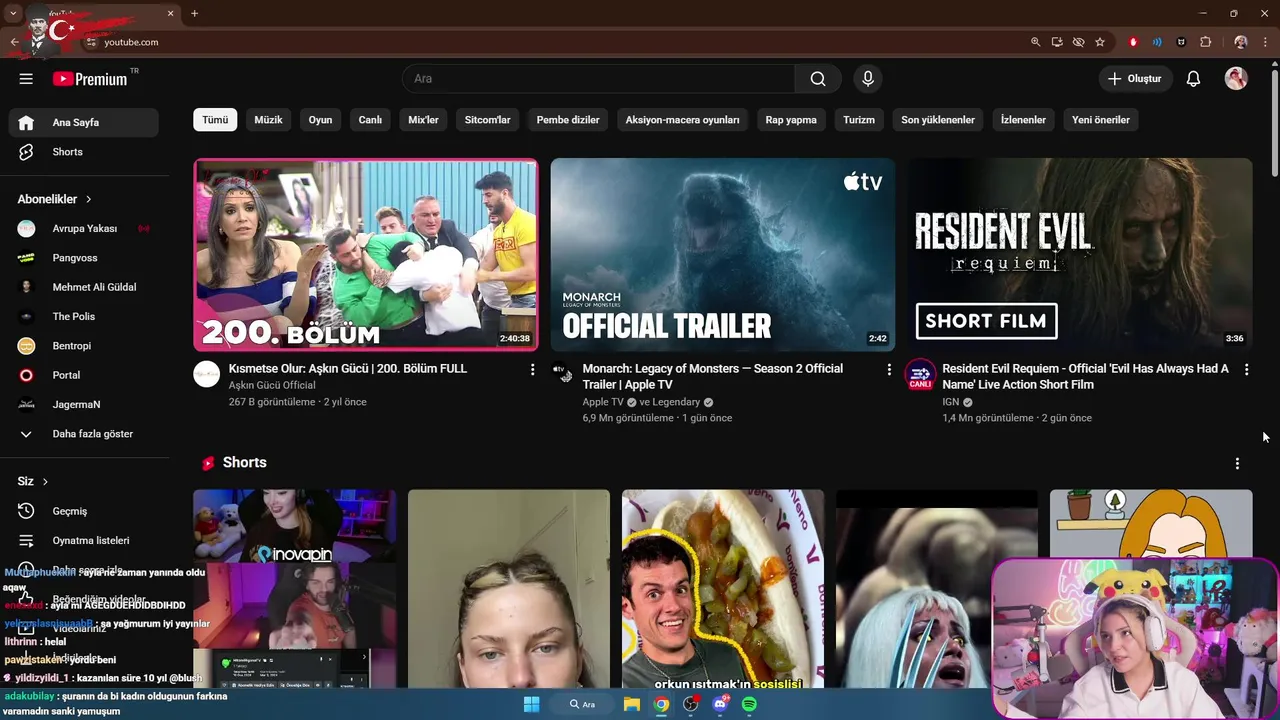This screenshot has width=1280, height=720.
Task: Select the Yeni öneriler filter chip
Action: tap(1101, 120)
